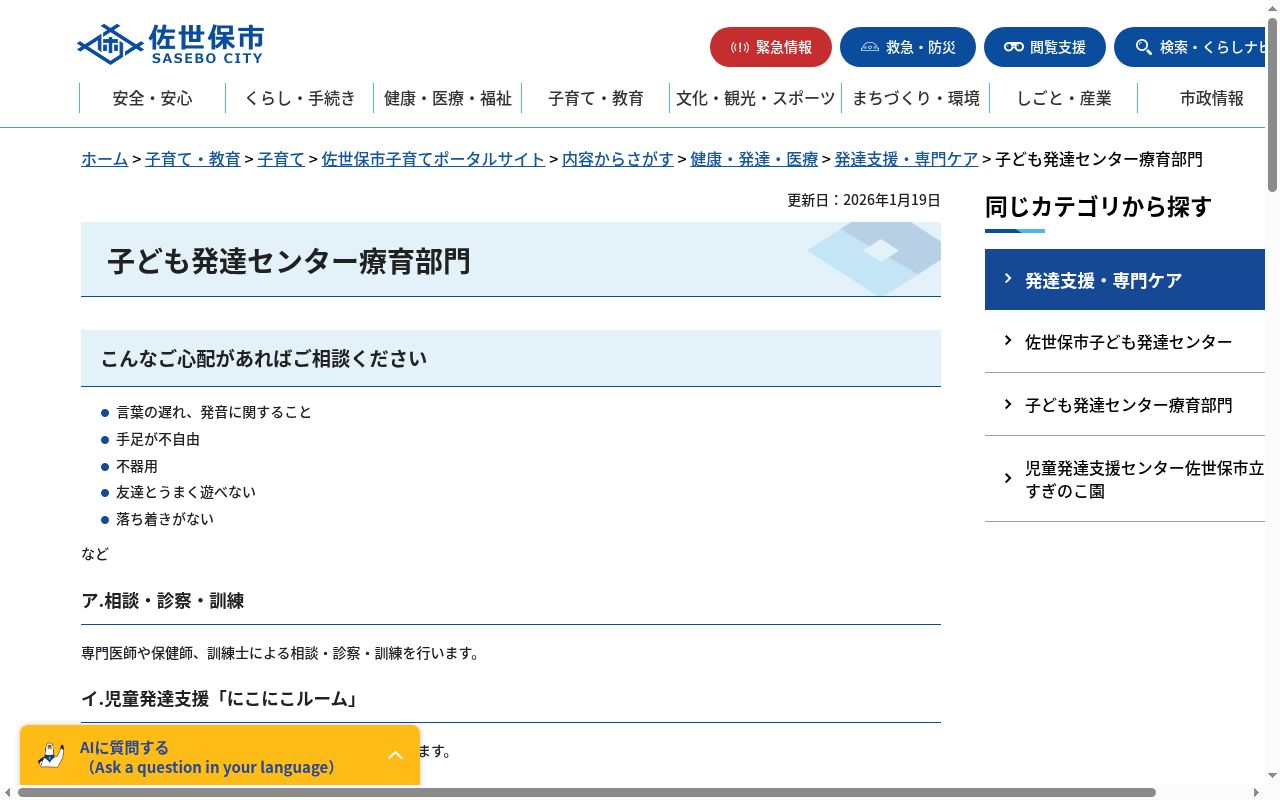
Task: Click horizontal scrollbar left arrow
Action: pos(8,792)
